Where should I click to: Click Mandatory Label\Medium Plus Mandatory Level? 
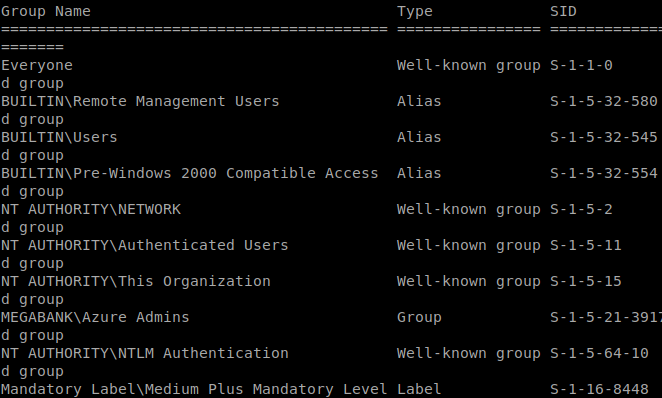(x=194, y=389)
